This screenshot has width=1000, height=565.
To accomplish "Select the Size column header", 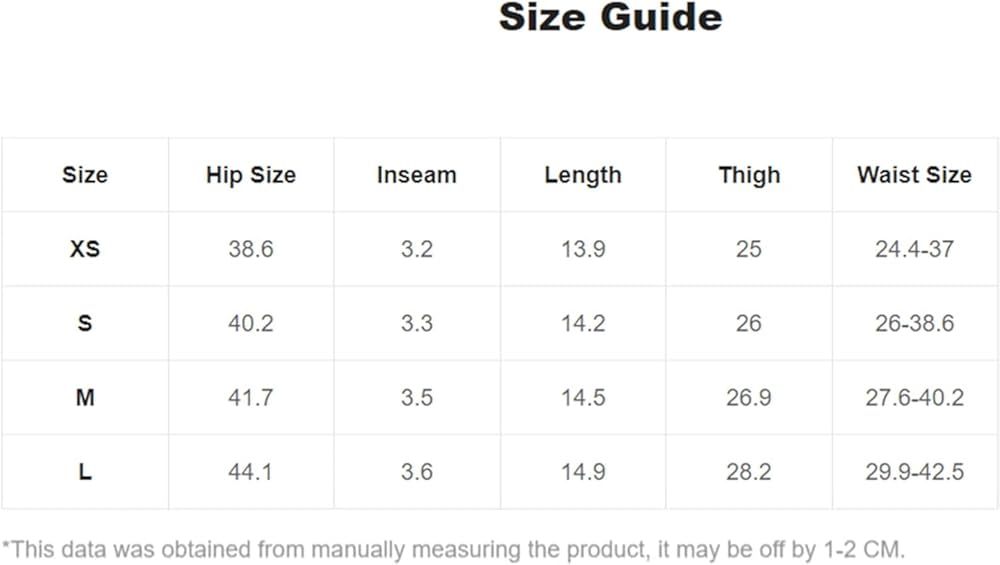I will 85,175.
